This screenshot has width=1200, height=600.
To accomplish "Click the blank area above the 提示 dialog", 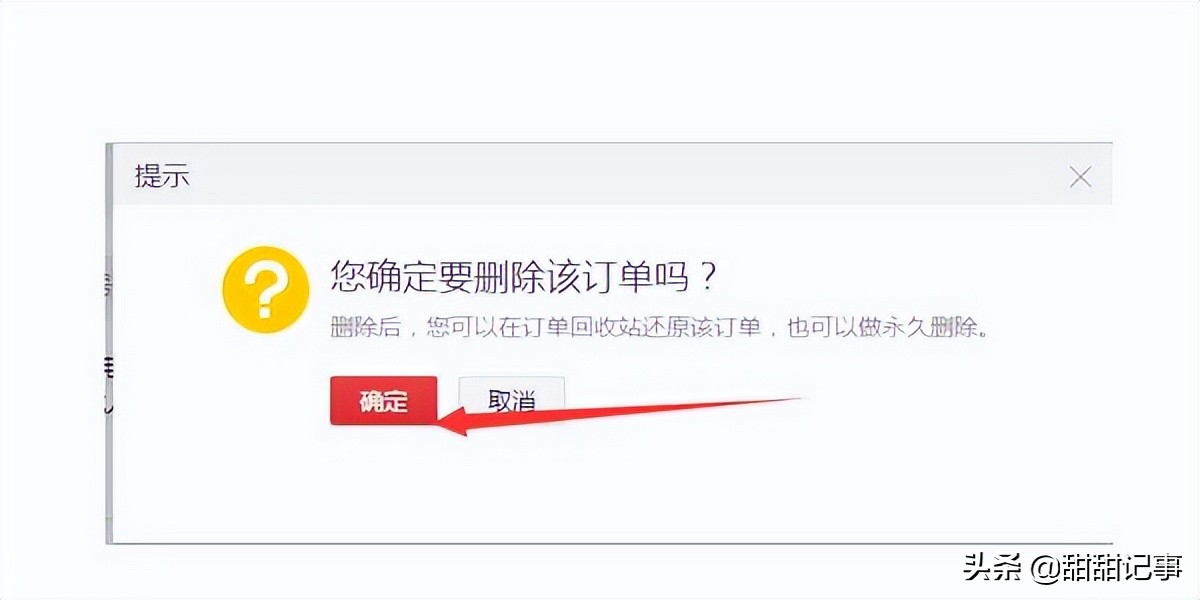I will point(600,70).
